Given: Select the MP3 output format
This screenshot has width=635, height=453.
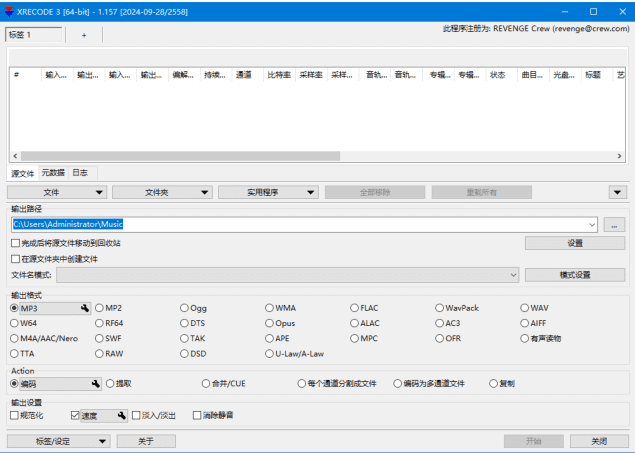Looking at the screenshot, I should [14, 308].
